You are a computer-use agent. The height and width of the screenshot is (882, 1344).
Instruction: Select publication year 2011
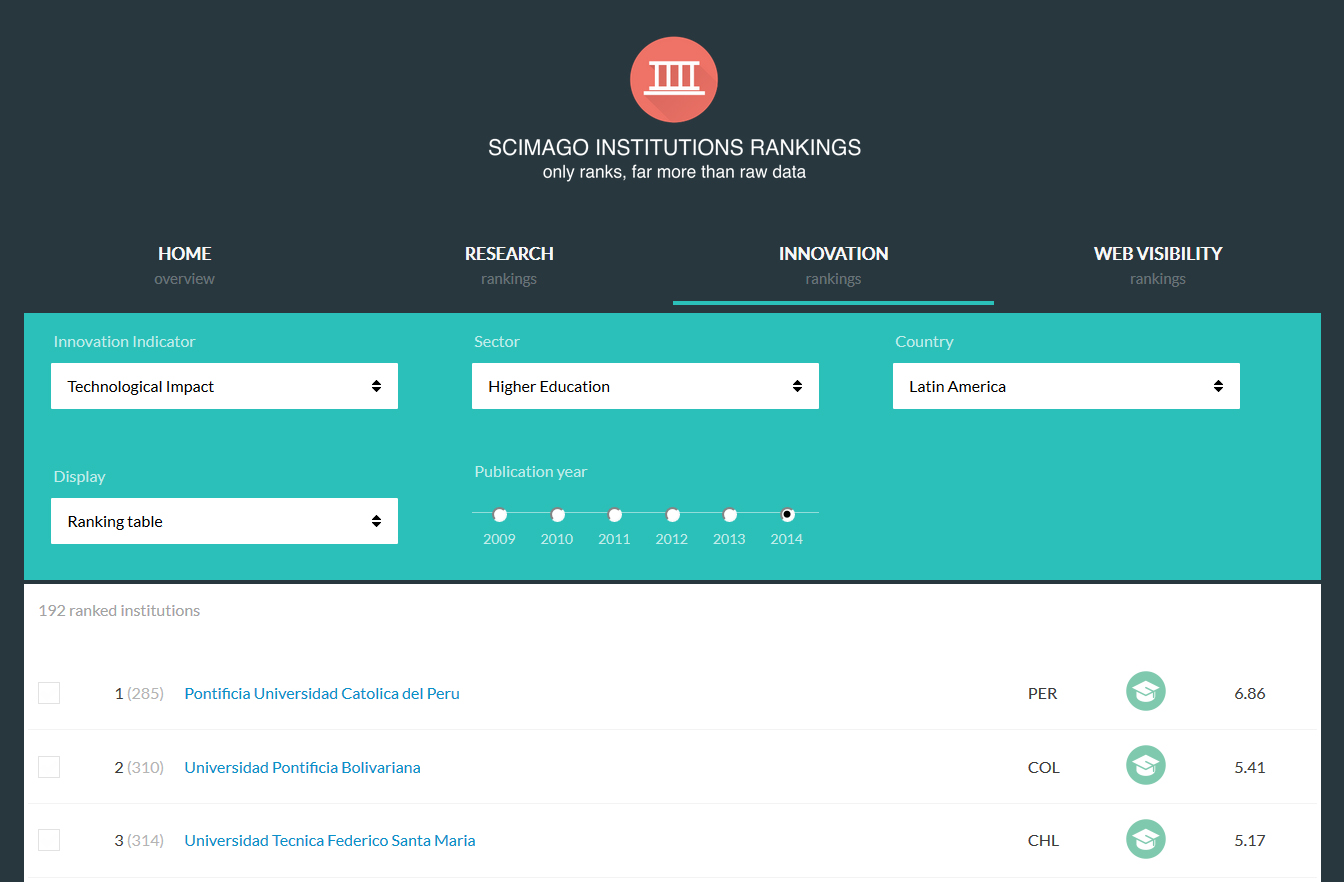(615, 515)
